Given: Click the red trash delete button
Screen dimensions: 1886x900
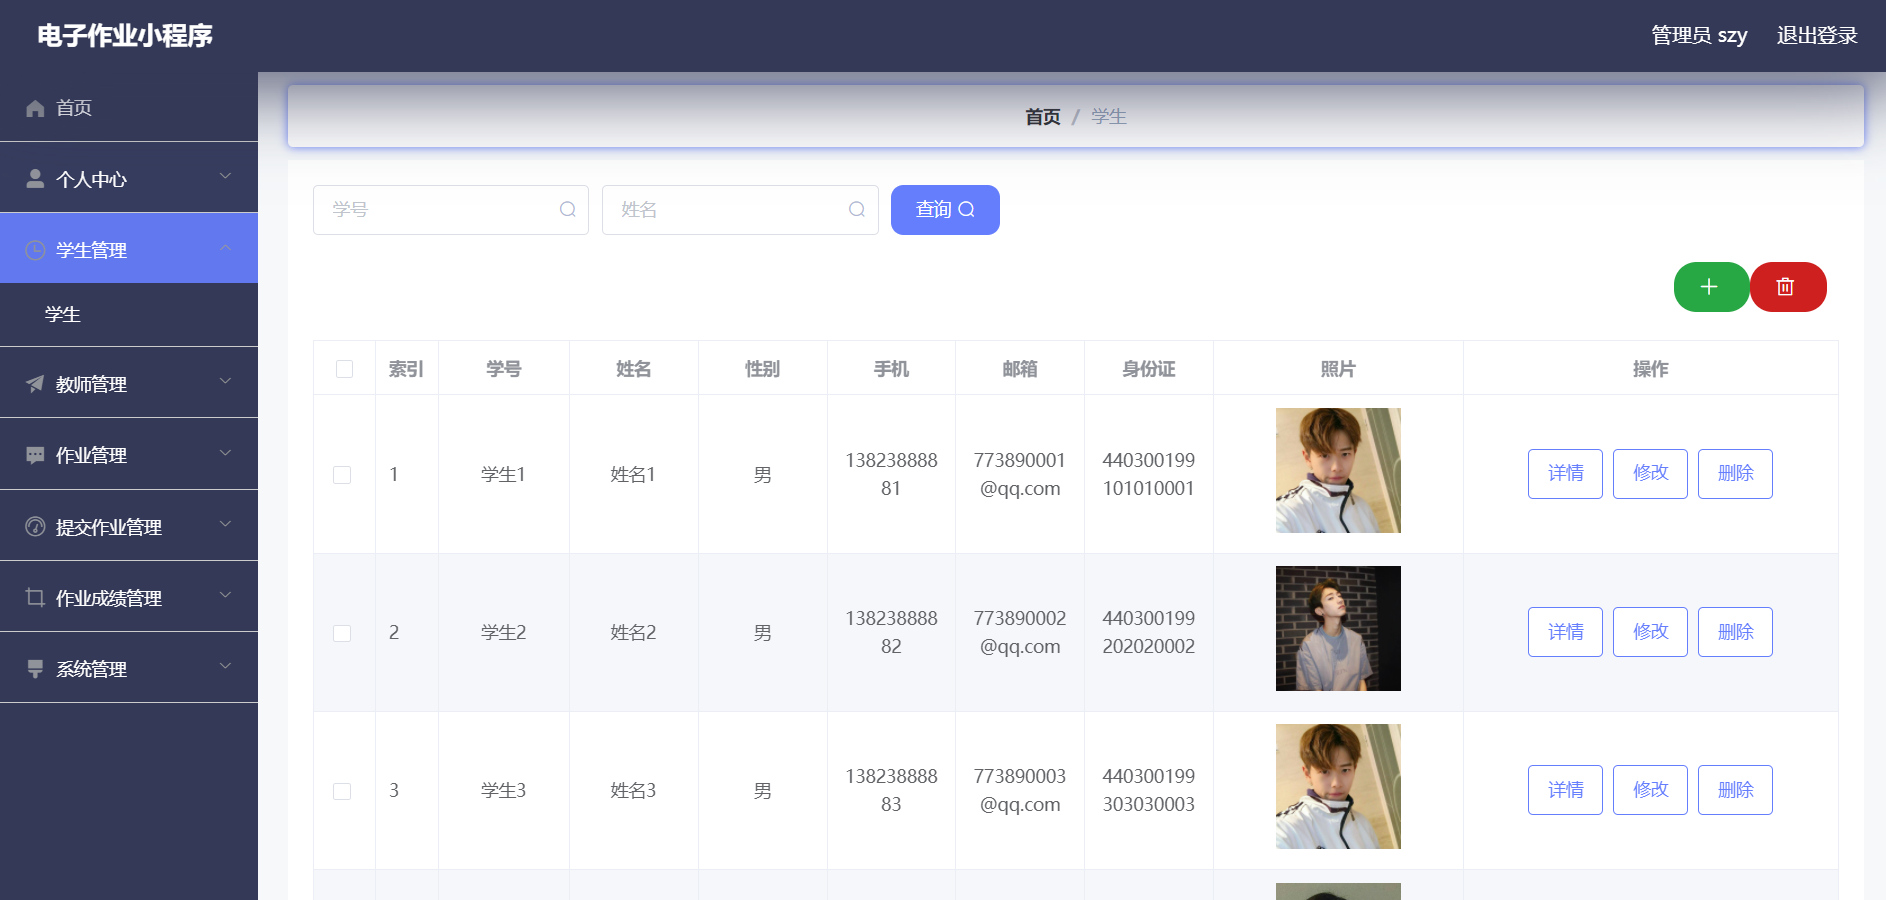Looking at the screenshot, I should pos(1787,287).
